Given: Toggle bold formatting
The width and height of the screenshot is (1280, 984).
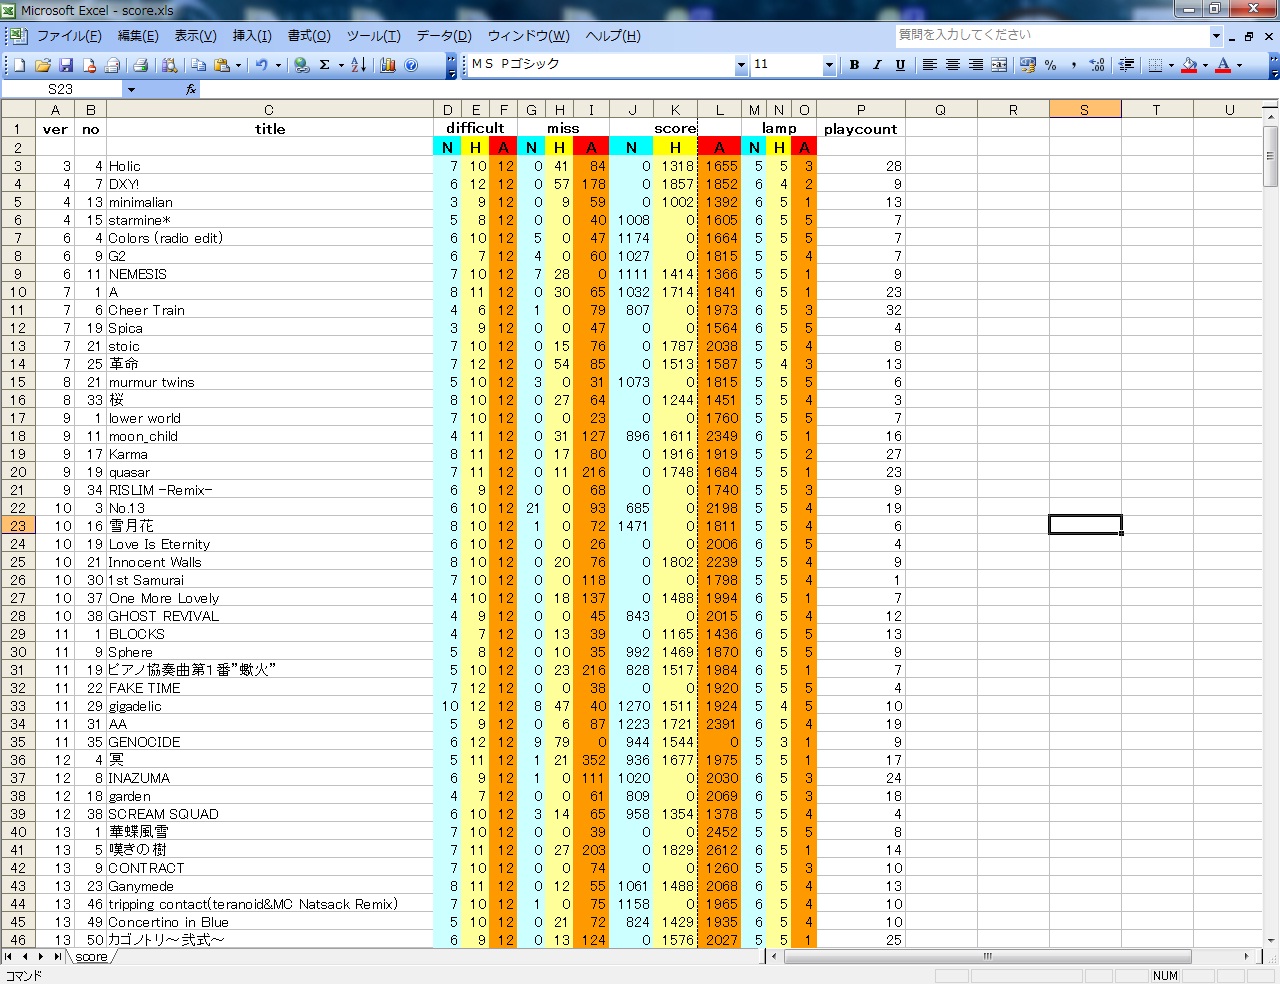Looking at the screenshot, I should point(854,65).
